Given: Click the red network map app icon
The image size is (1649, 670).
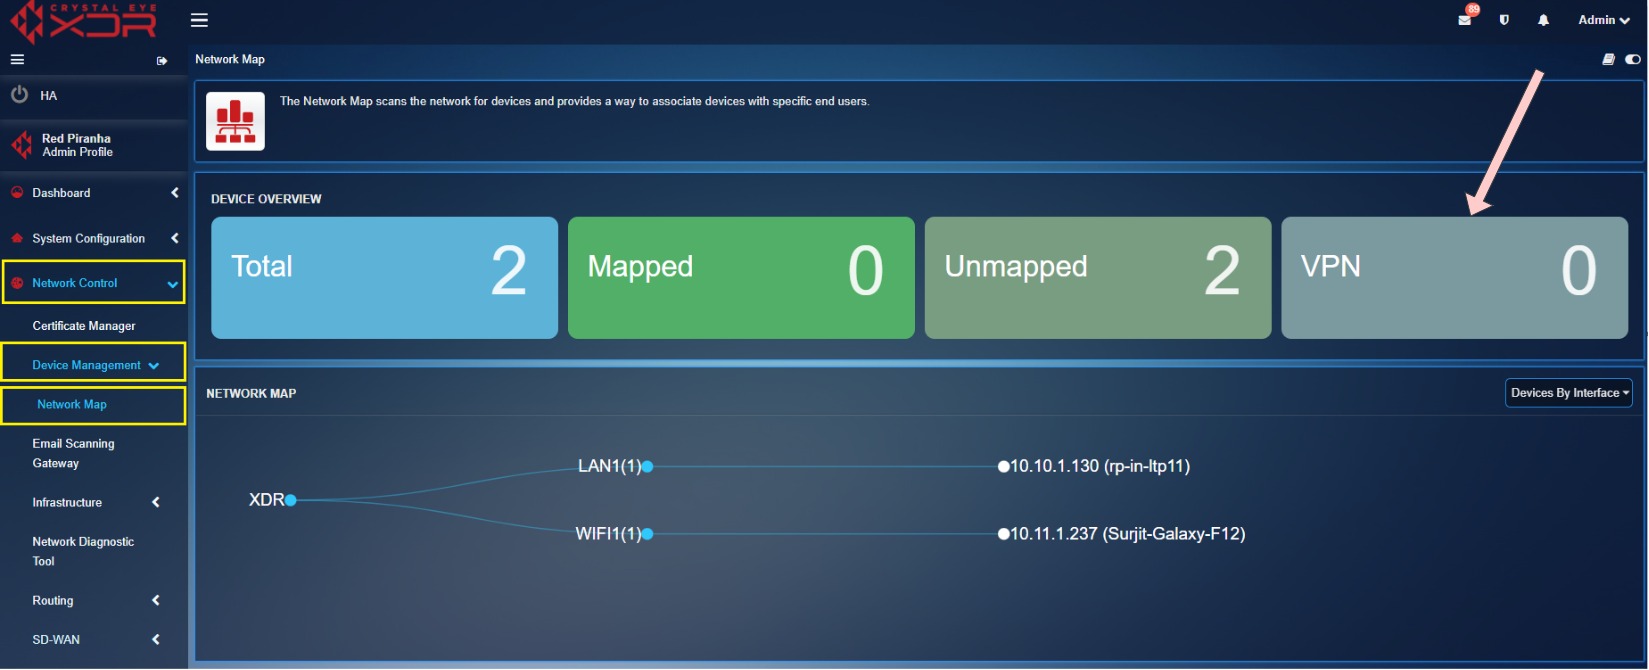Looking at the screenshot, I should [235, 121].
